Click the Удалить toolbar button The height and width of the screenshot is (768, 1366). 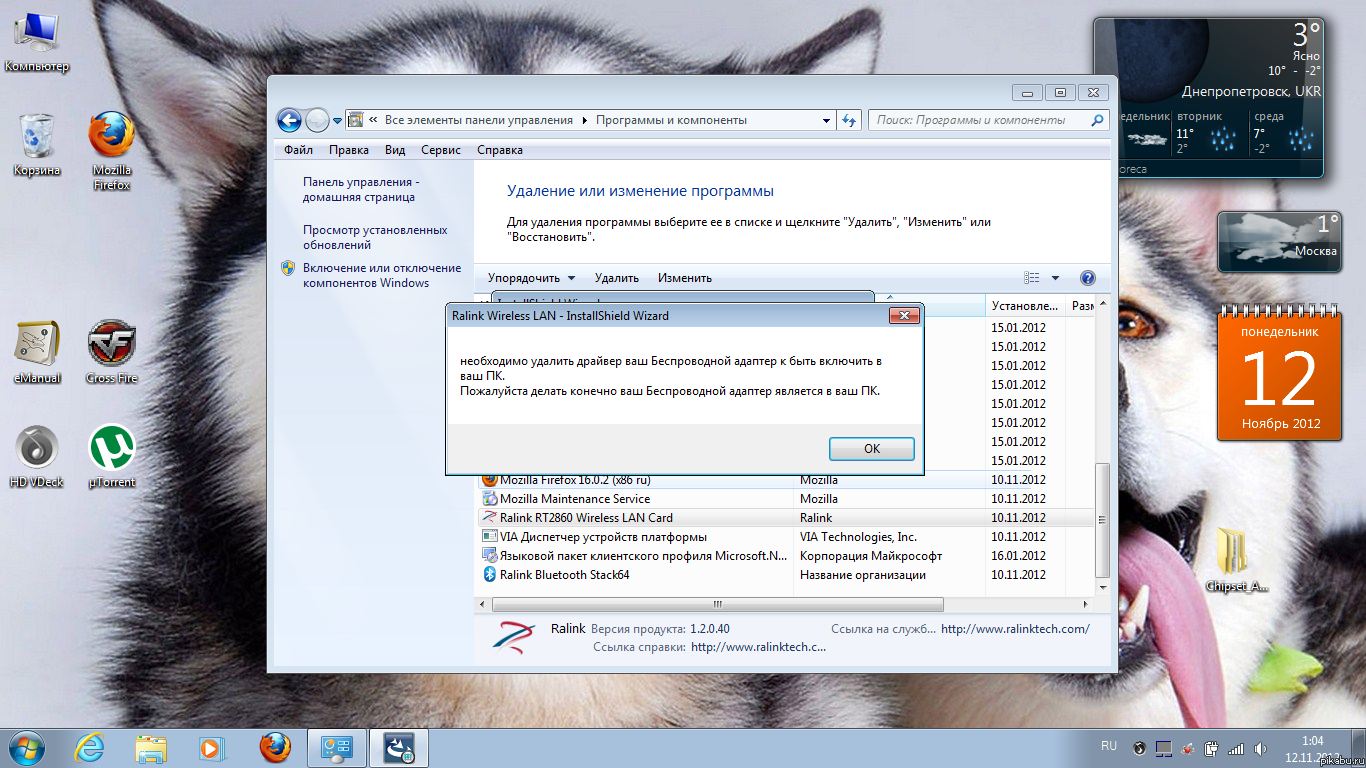(x=616, y=278)
